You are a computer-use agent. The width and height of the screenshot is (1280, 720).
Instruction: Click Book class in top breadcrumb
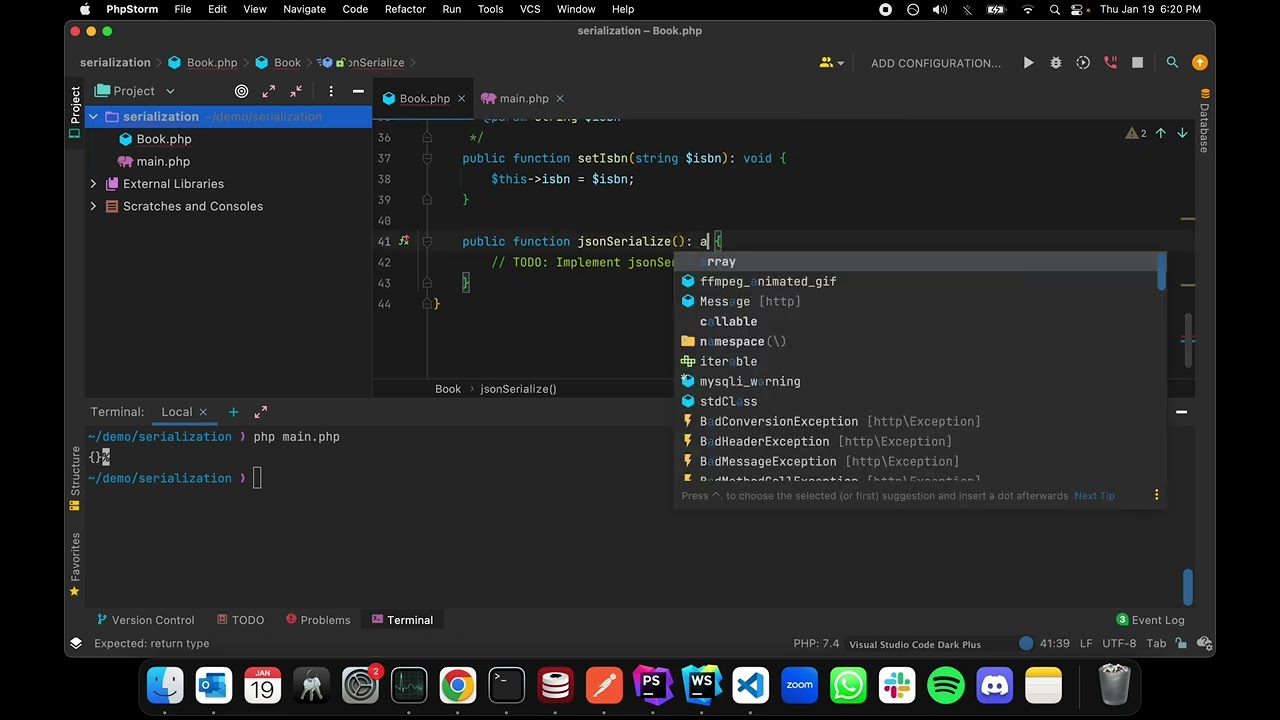(x=278, y=62)
